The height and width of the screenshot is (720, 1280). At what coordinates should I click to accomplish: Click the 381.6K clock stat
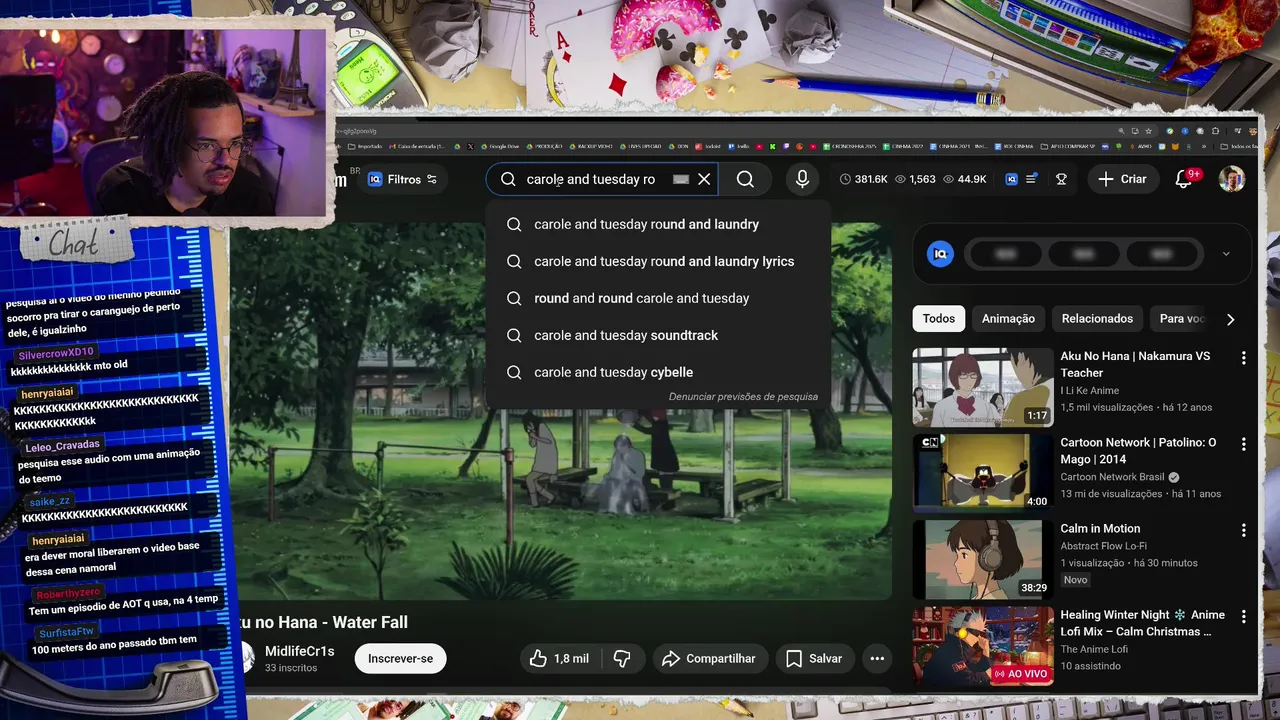(863, 179)
